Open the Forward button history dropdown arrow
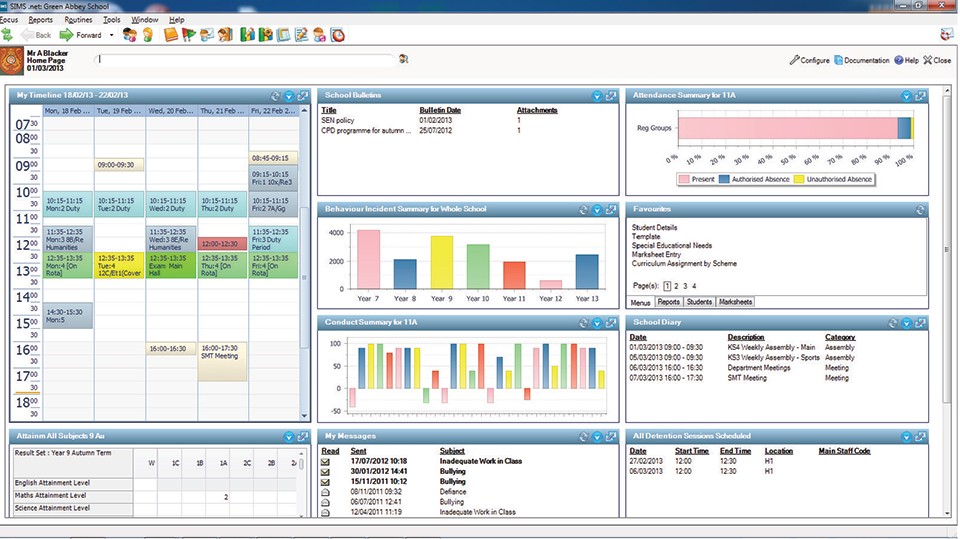The width and height of the screenshot is (960, 539). (111, 36)
